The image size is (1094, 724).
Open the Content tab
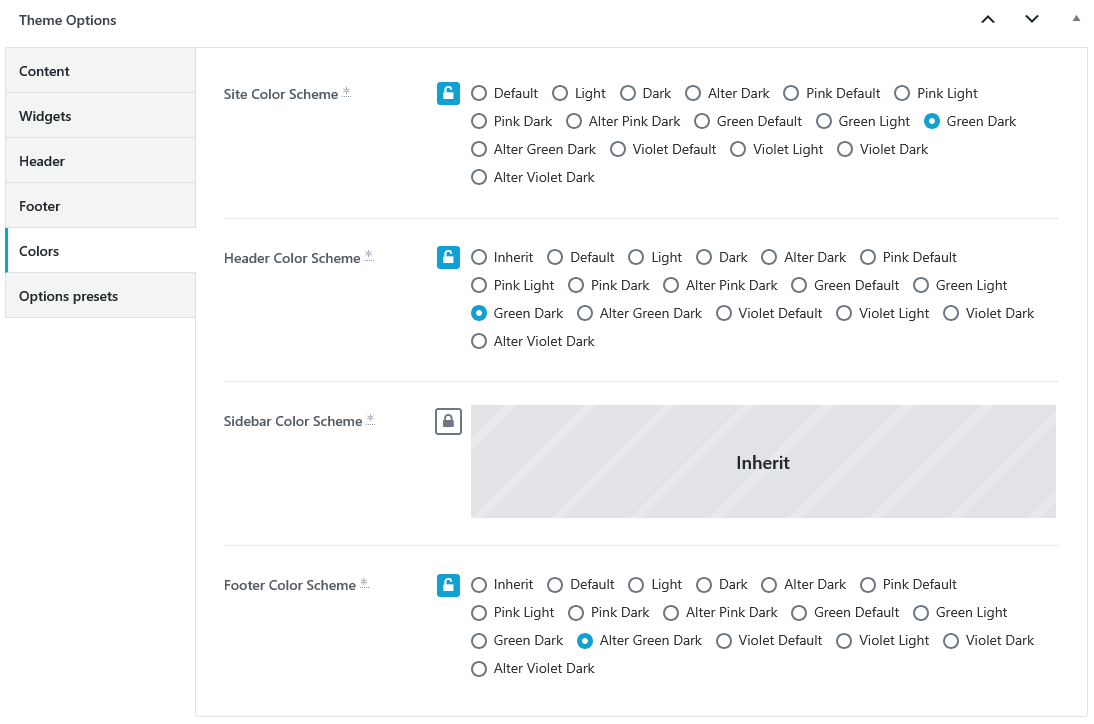(100, 70)
